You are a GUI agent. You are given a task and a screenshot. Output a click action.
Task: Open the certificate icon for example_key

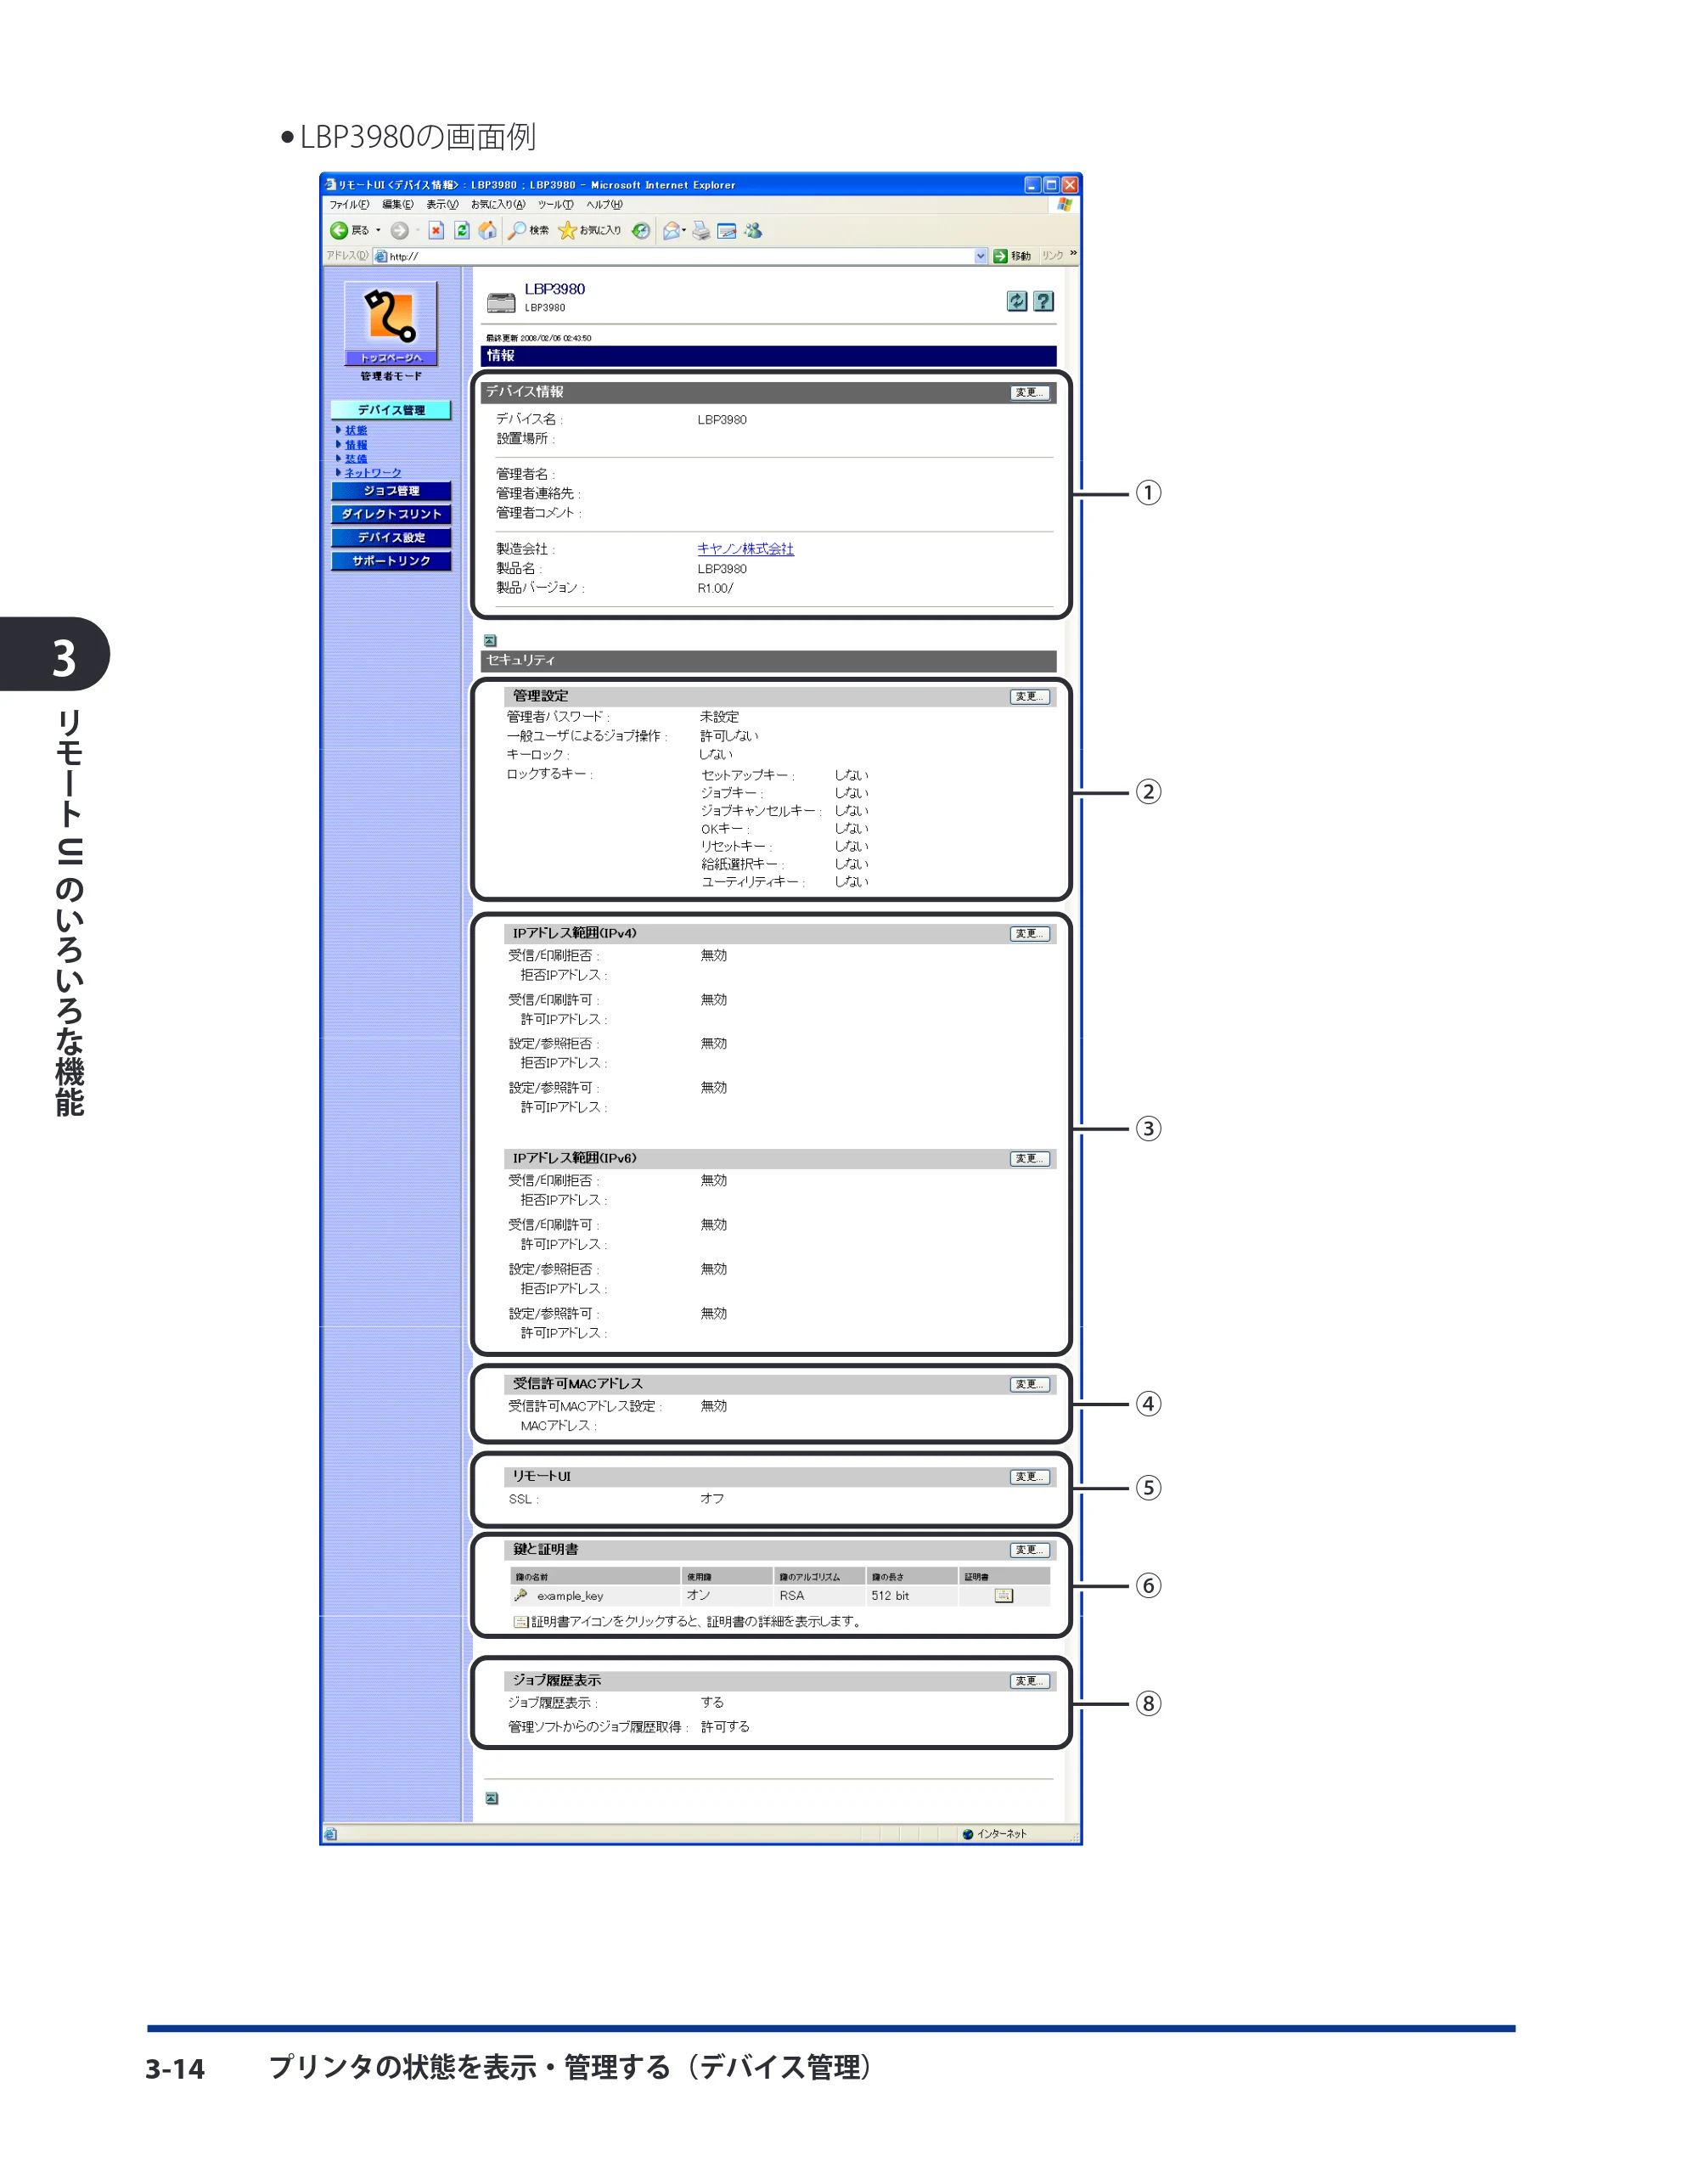coord(1003,1595)
